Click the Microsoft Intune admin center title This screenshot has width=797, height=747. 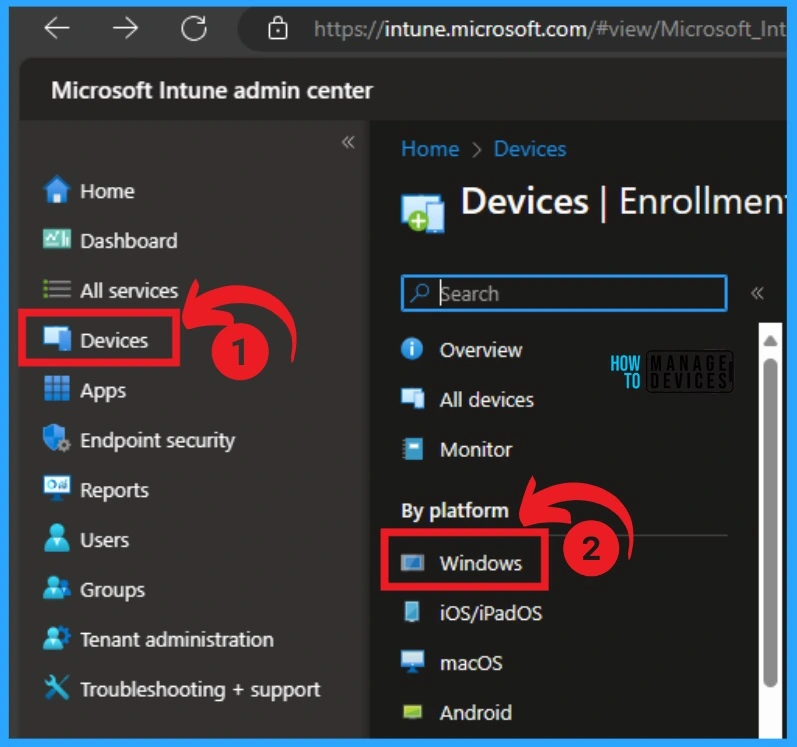click(x=212, y=90)
